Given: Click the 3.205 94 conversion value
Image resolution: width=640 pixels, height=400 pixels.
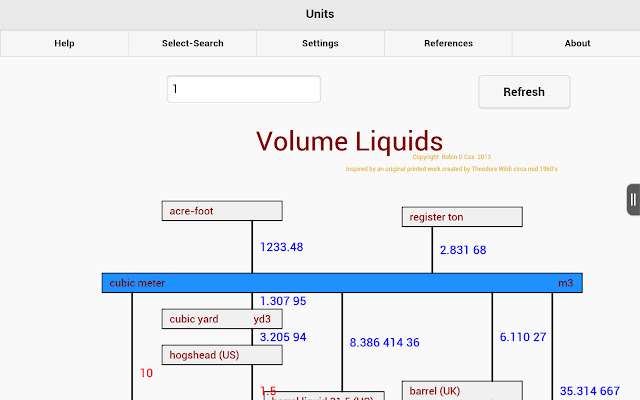Looking at the screenshot, I should [x=283, y=337].
